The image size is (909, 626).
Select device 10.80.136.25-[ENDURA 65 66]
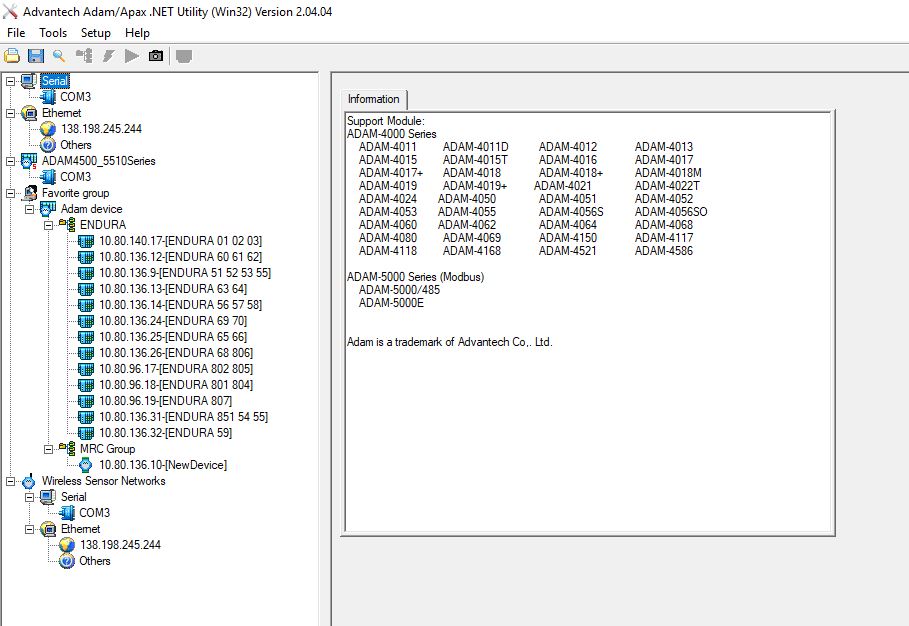(x=173, y=337)
